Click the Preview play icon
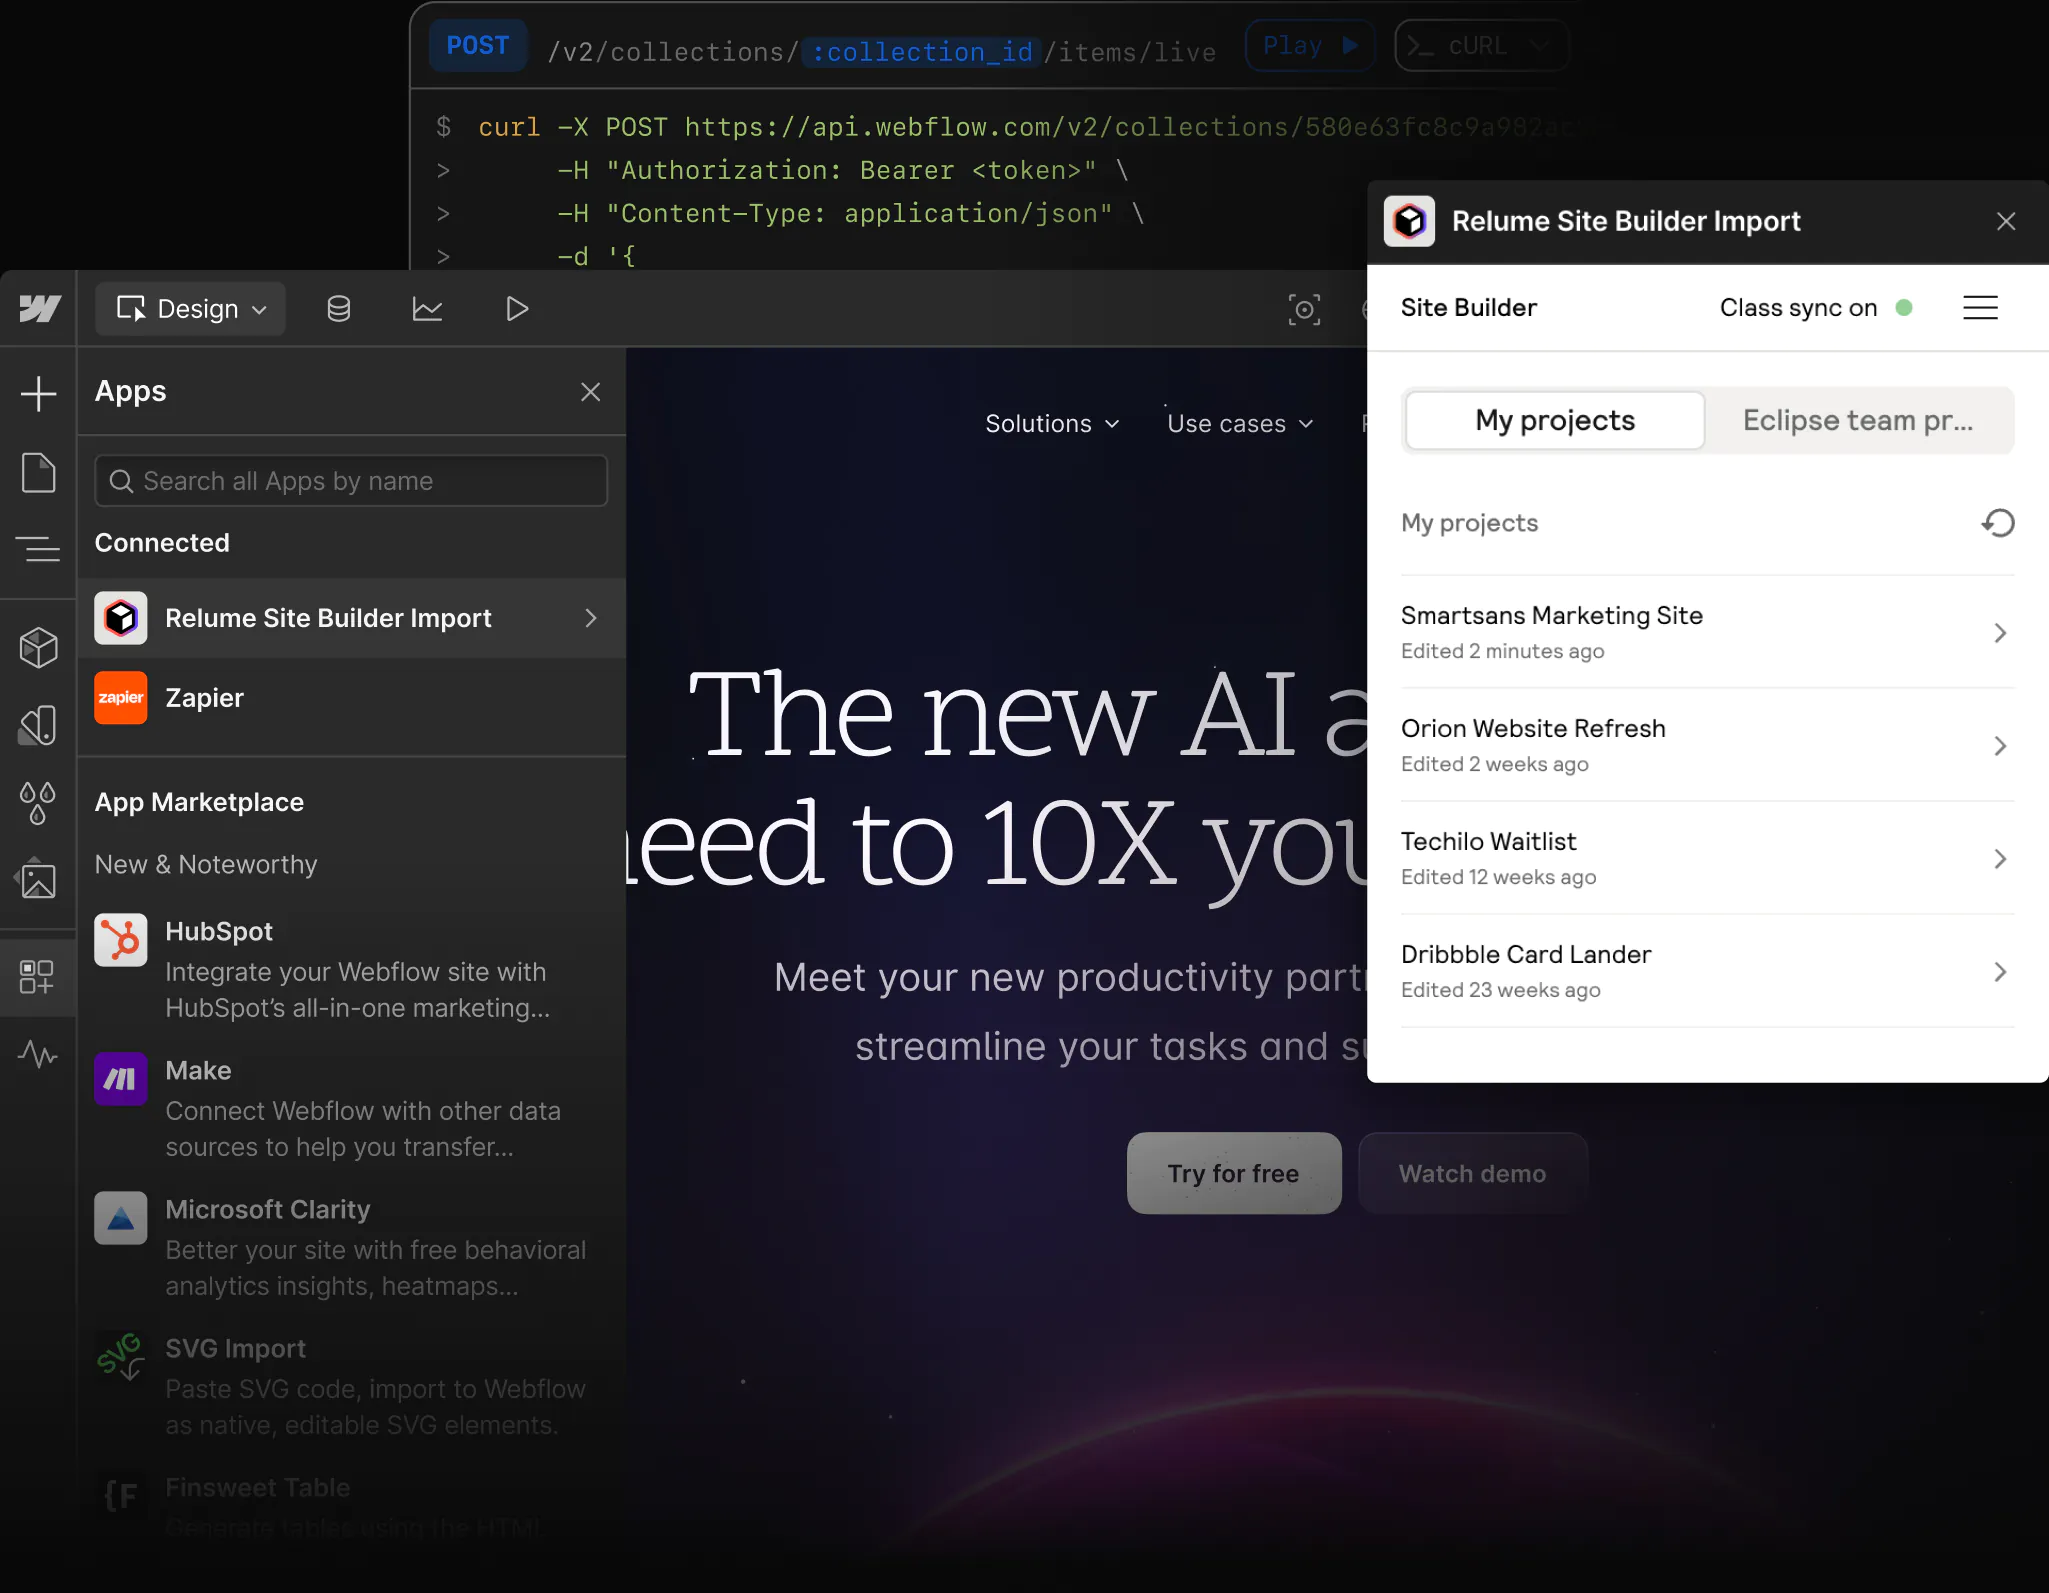Viewport: 2049px width, 1593px height. [516, 309]
